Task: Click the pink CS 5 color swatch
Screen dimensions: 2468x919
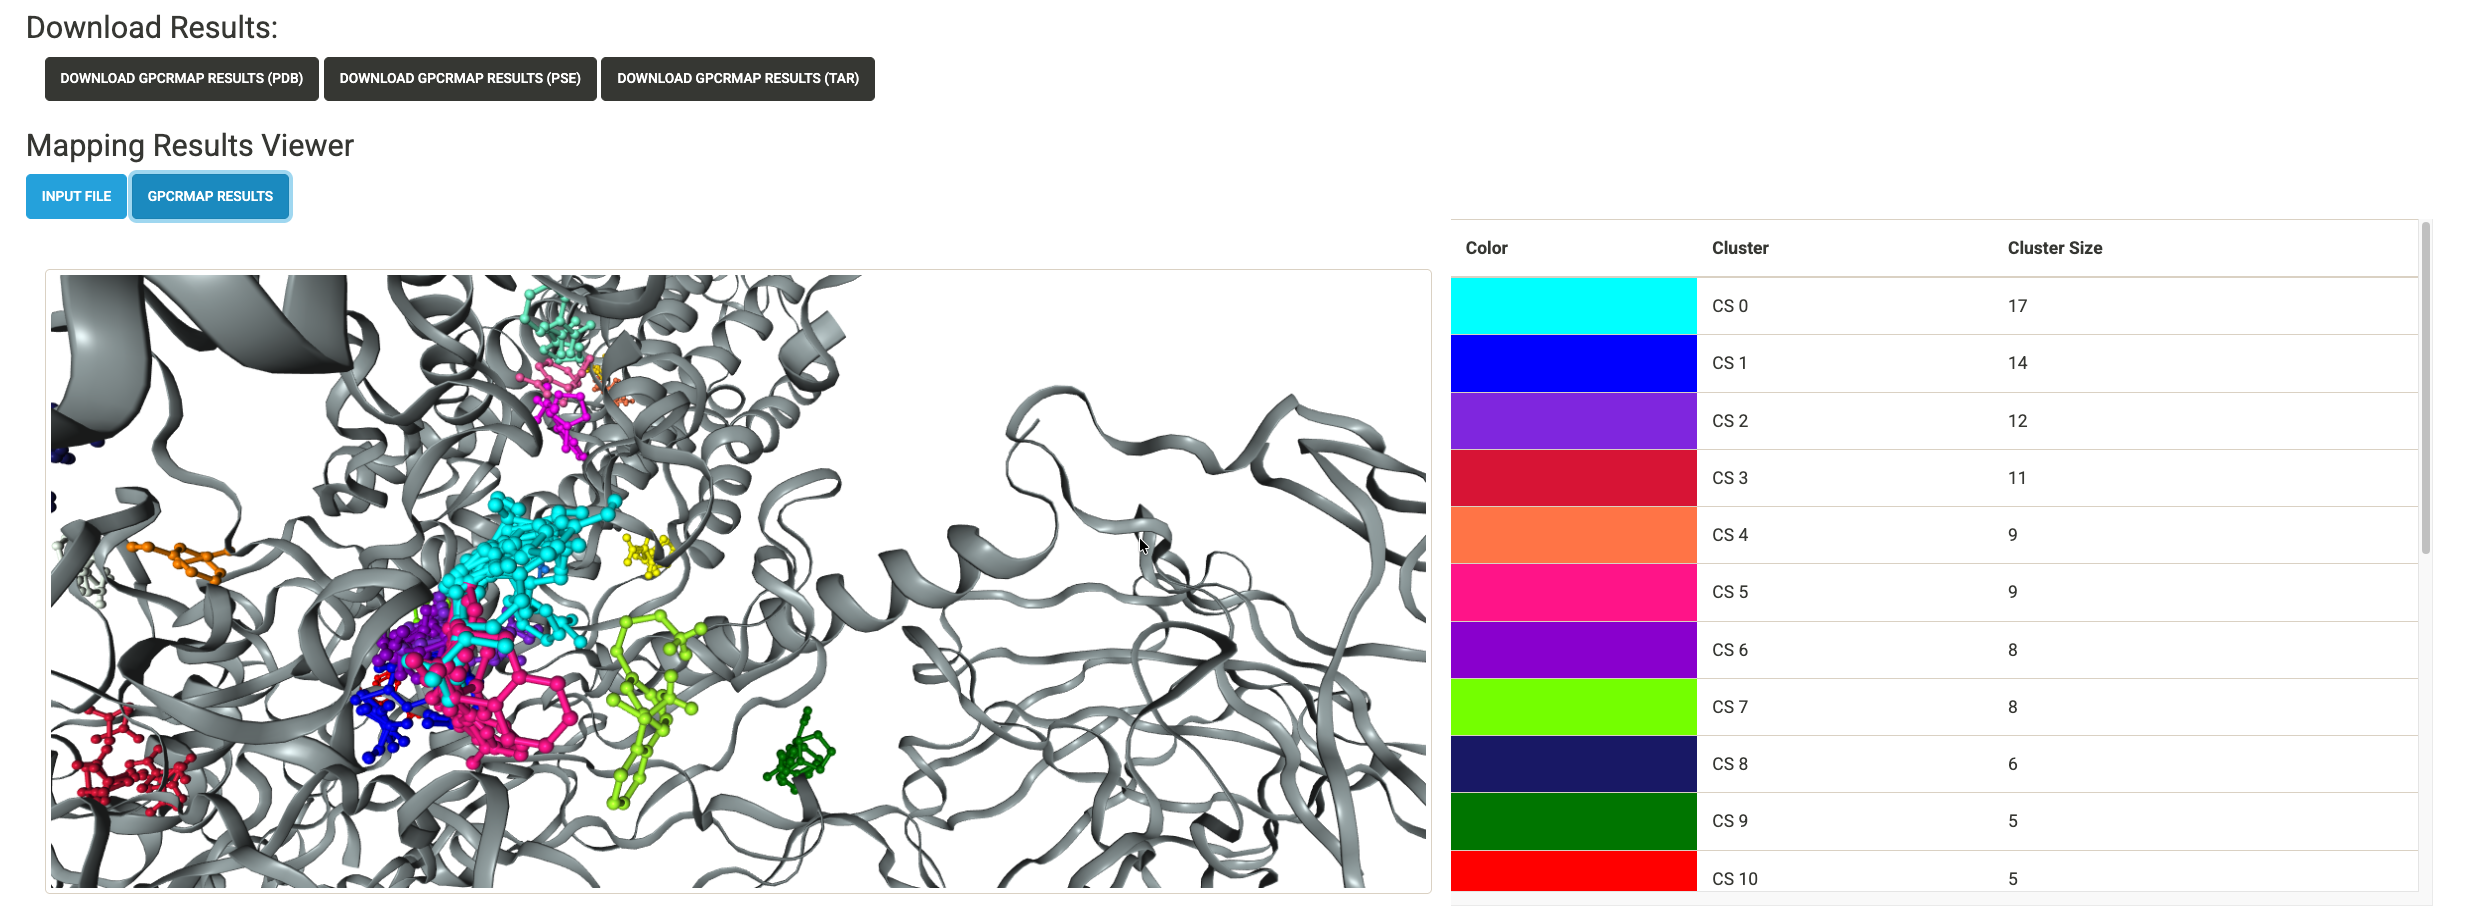Action: (1574, 592)
